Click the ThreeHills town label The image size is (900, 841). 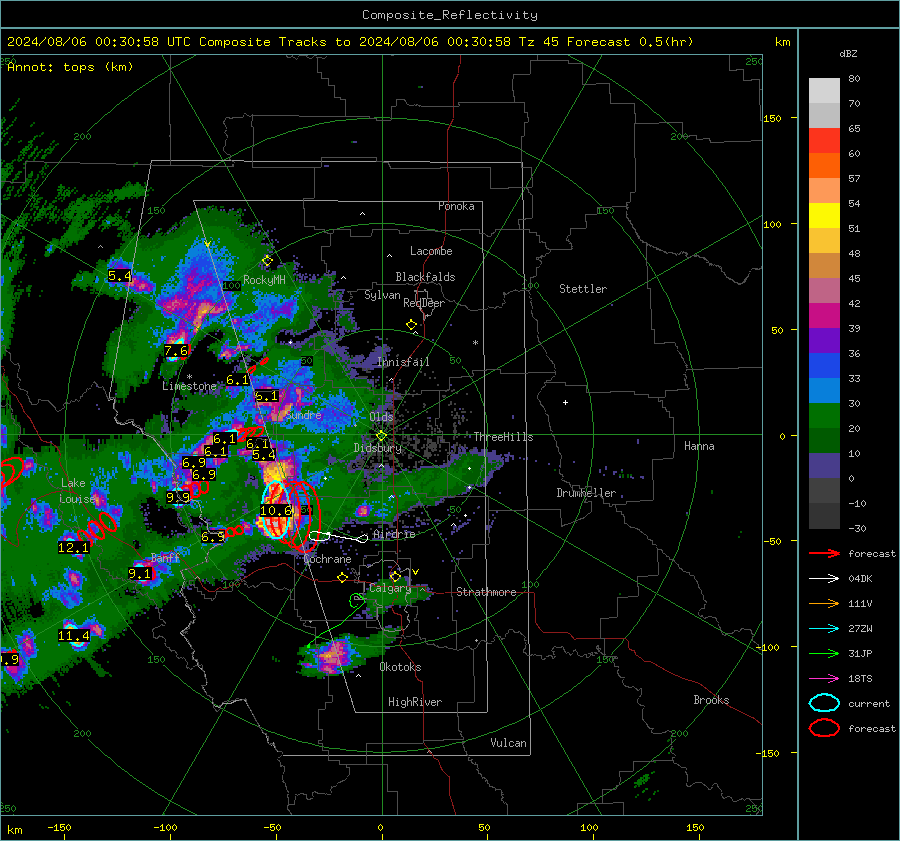click(x=503, y=437)
